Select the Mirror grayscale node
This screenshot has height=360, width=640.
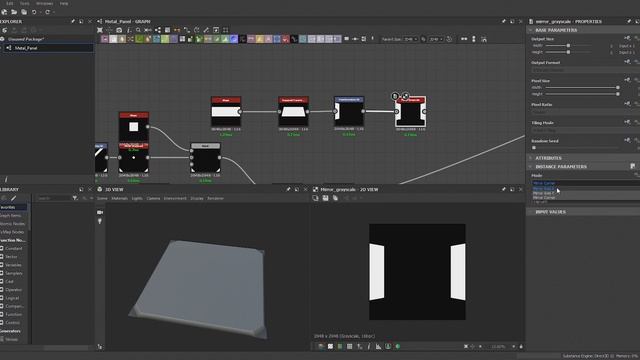click(x=410, y=112)
